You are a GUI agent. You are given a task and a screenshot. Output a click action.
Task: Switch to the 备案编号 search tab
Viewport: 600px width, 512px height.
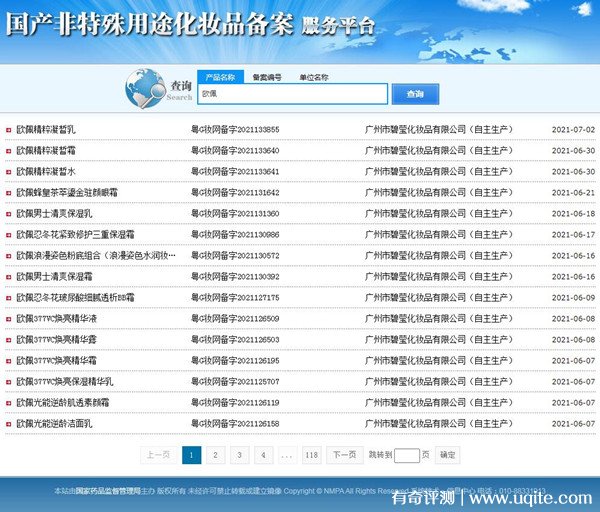point(267,77)
